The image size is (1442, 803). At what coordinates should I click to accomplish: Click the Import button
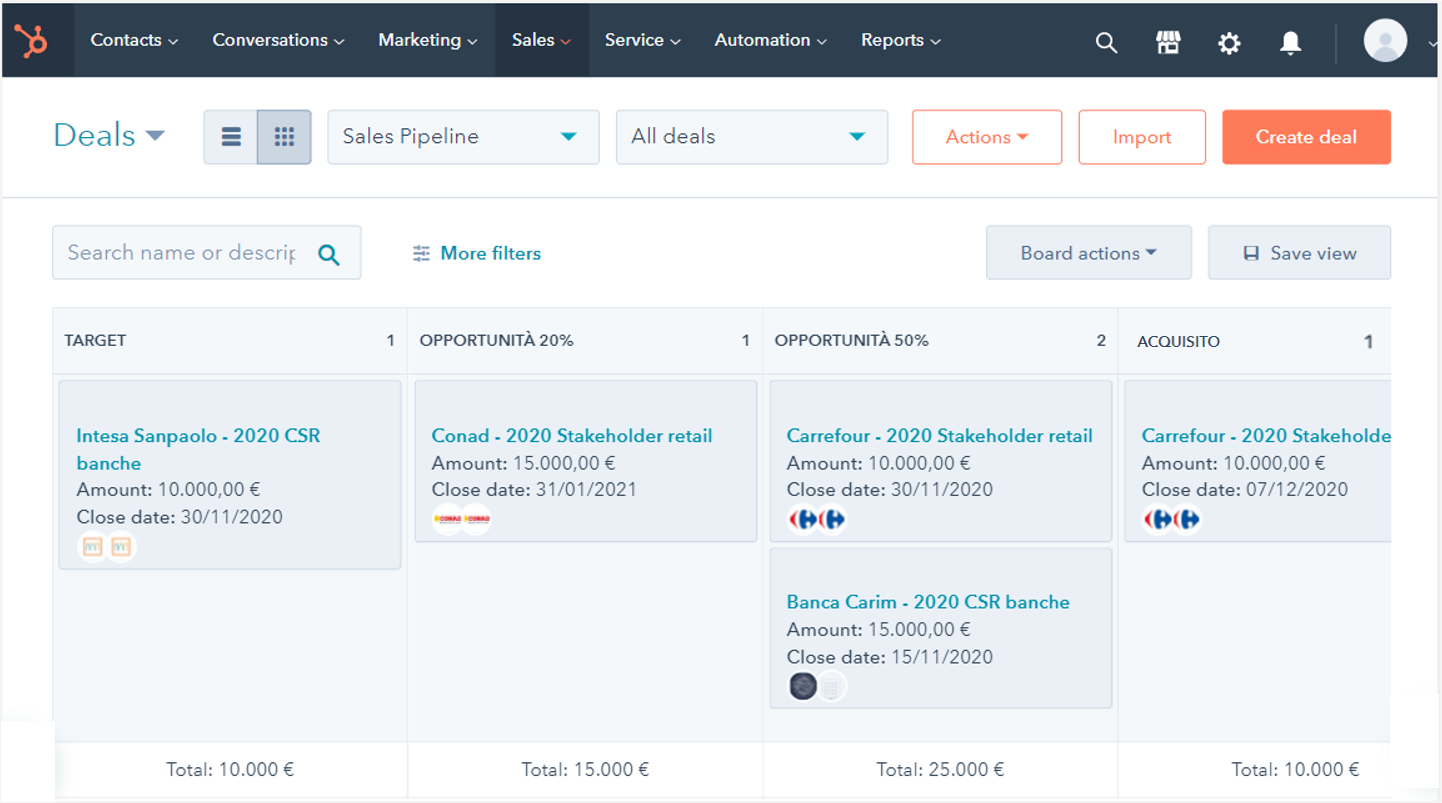click(x=1142, y=137)
